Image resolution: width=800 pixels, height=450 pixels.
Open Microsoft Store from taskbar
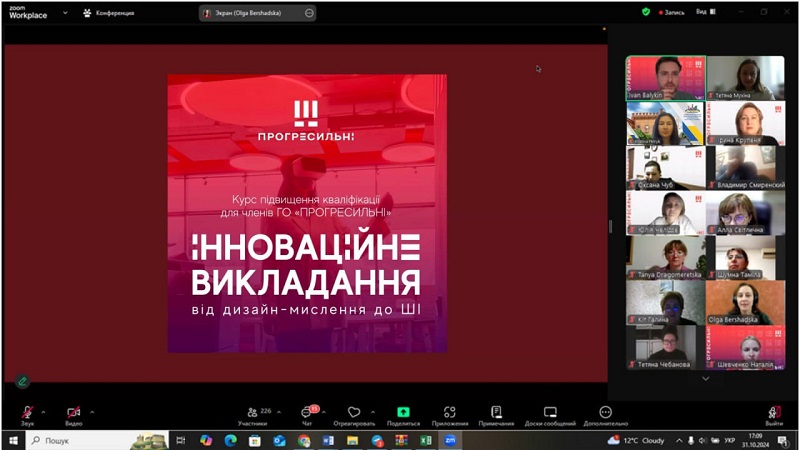[255, 440]
